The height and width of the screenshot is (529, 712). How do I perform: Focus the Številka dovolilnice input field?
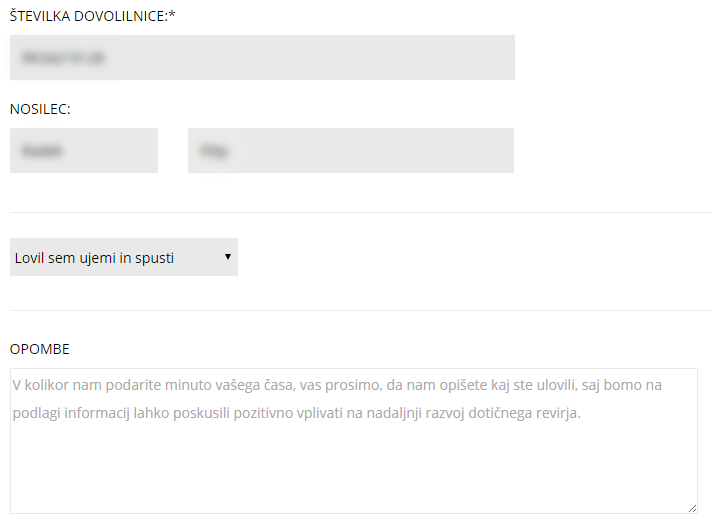pyautogui.click(x=262, y=58)
